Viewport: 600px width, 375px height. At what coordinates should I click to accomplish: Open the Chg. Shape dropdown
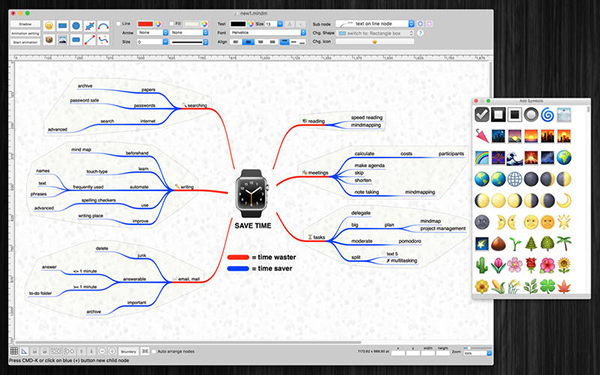point(375,33)
